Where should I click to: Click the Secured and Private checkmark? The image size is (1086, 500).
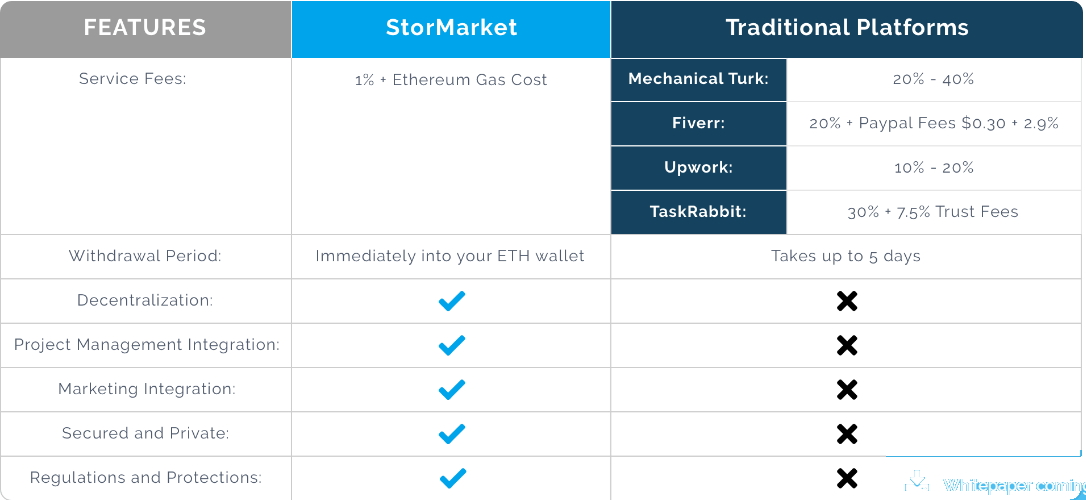(452, 434)
